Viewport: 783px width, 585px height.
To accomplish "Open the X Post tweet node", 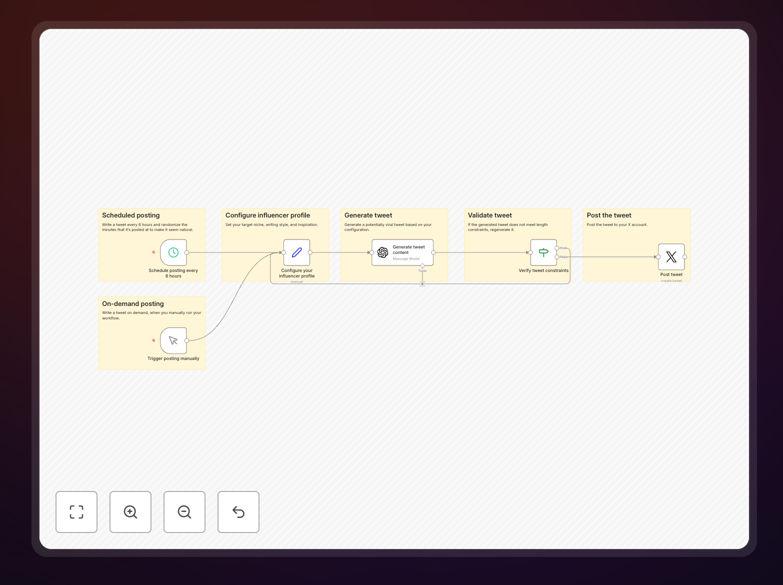I will [x=671, y=257].
